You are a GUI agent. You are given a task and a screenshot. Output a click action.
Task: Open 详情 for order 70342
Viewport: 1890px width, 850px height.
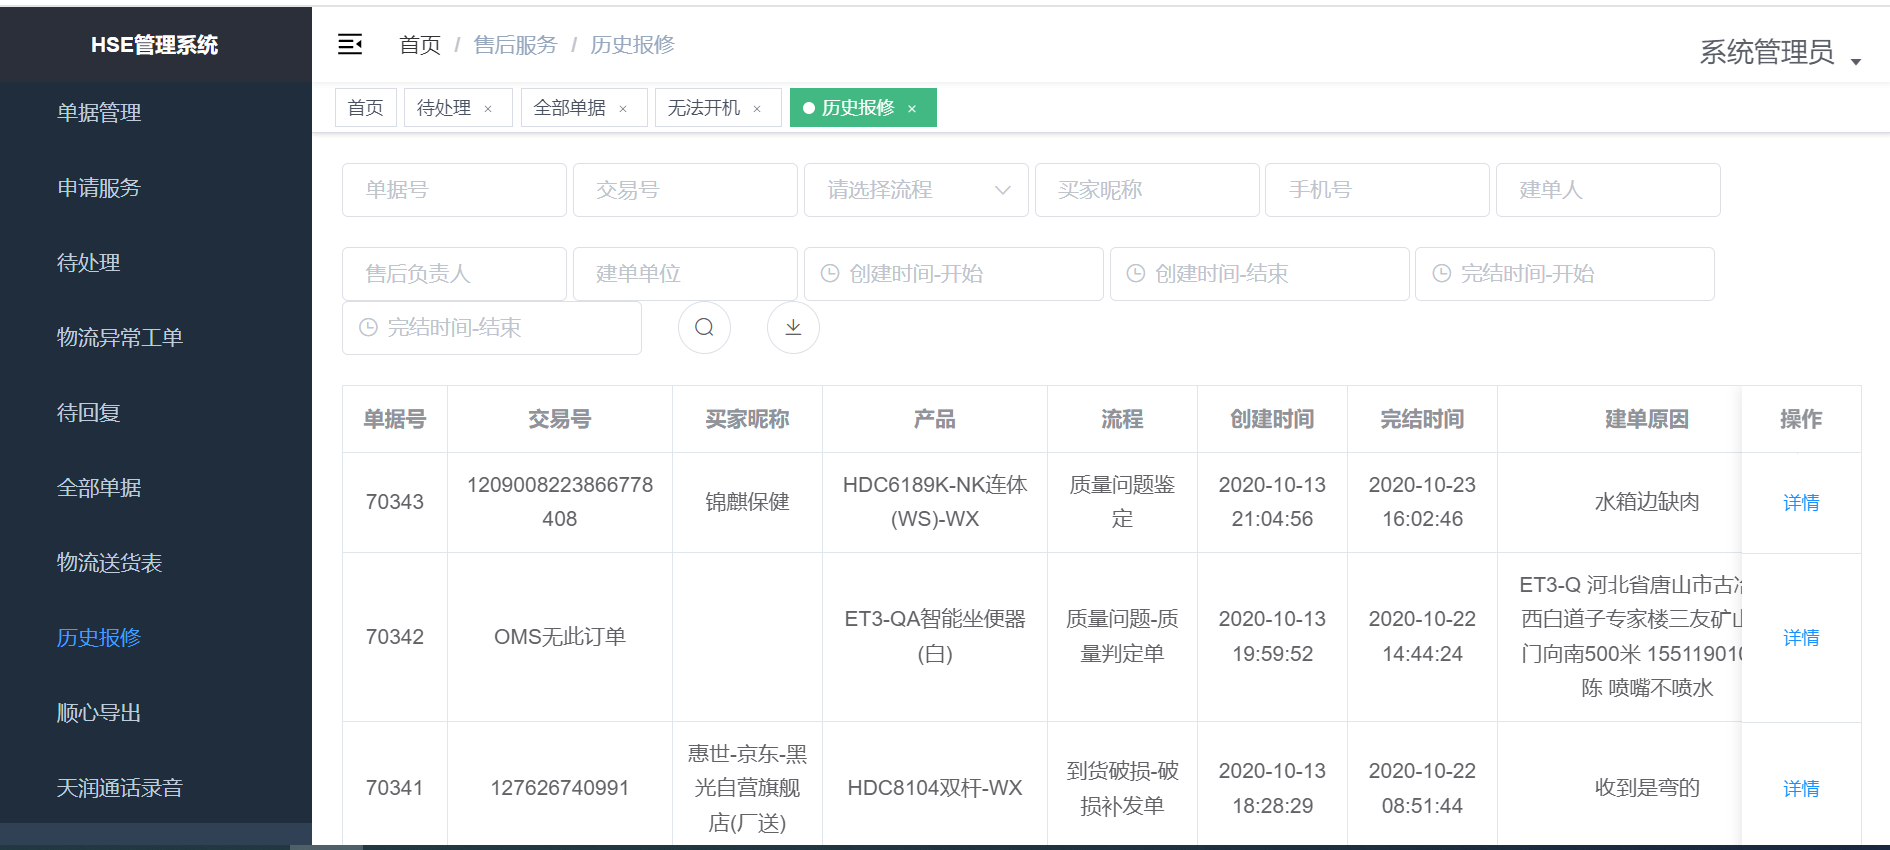click(1801, 638)
